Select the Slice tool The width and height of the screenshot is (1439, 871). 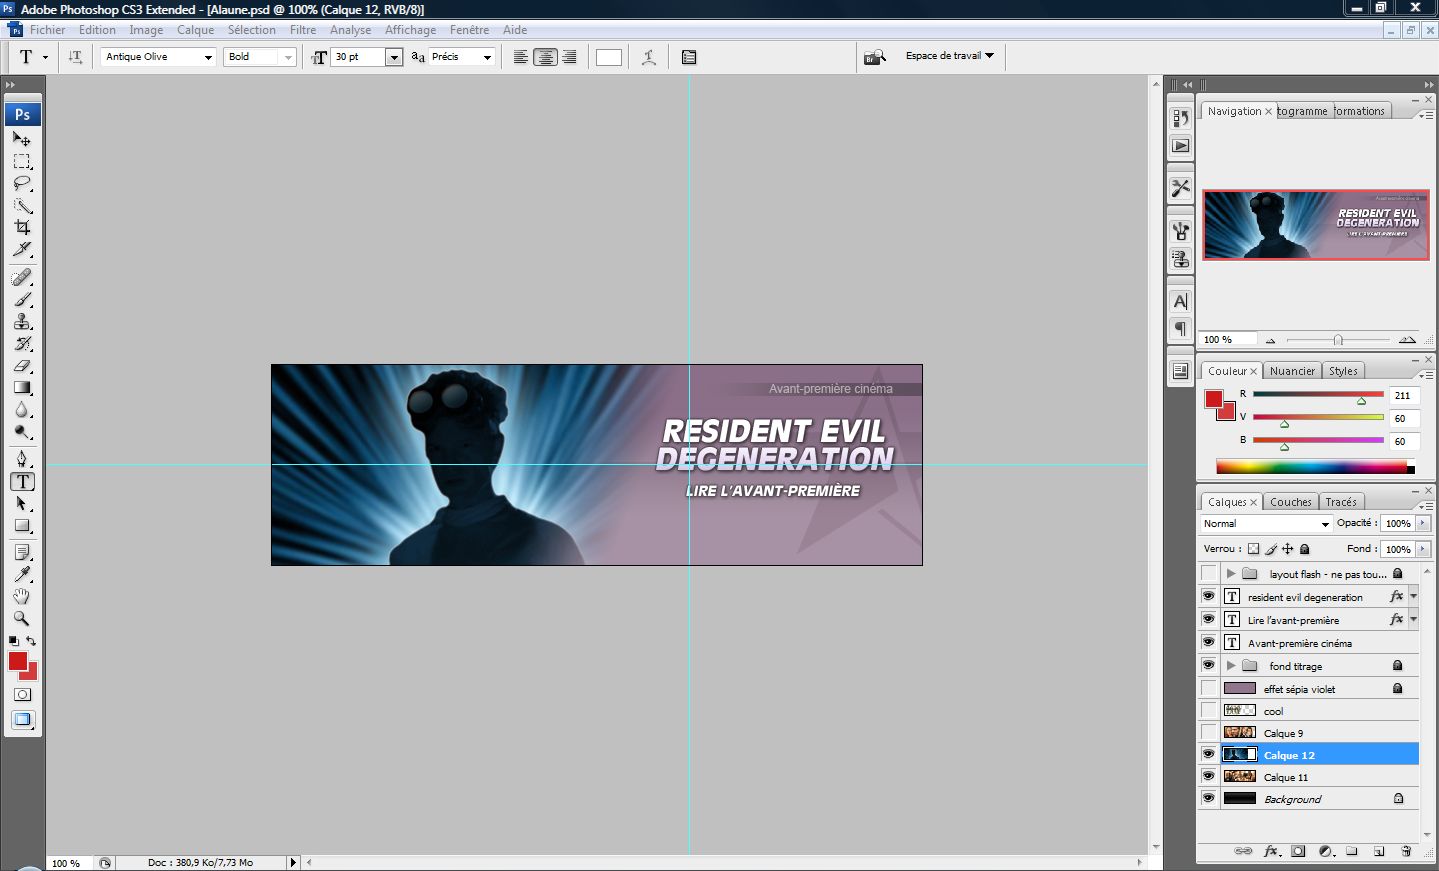(x=22, y=249)
